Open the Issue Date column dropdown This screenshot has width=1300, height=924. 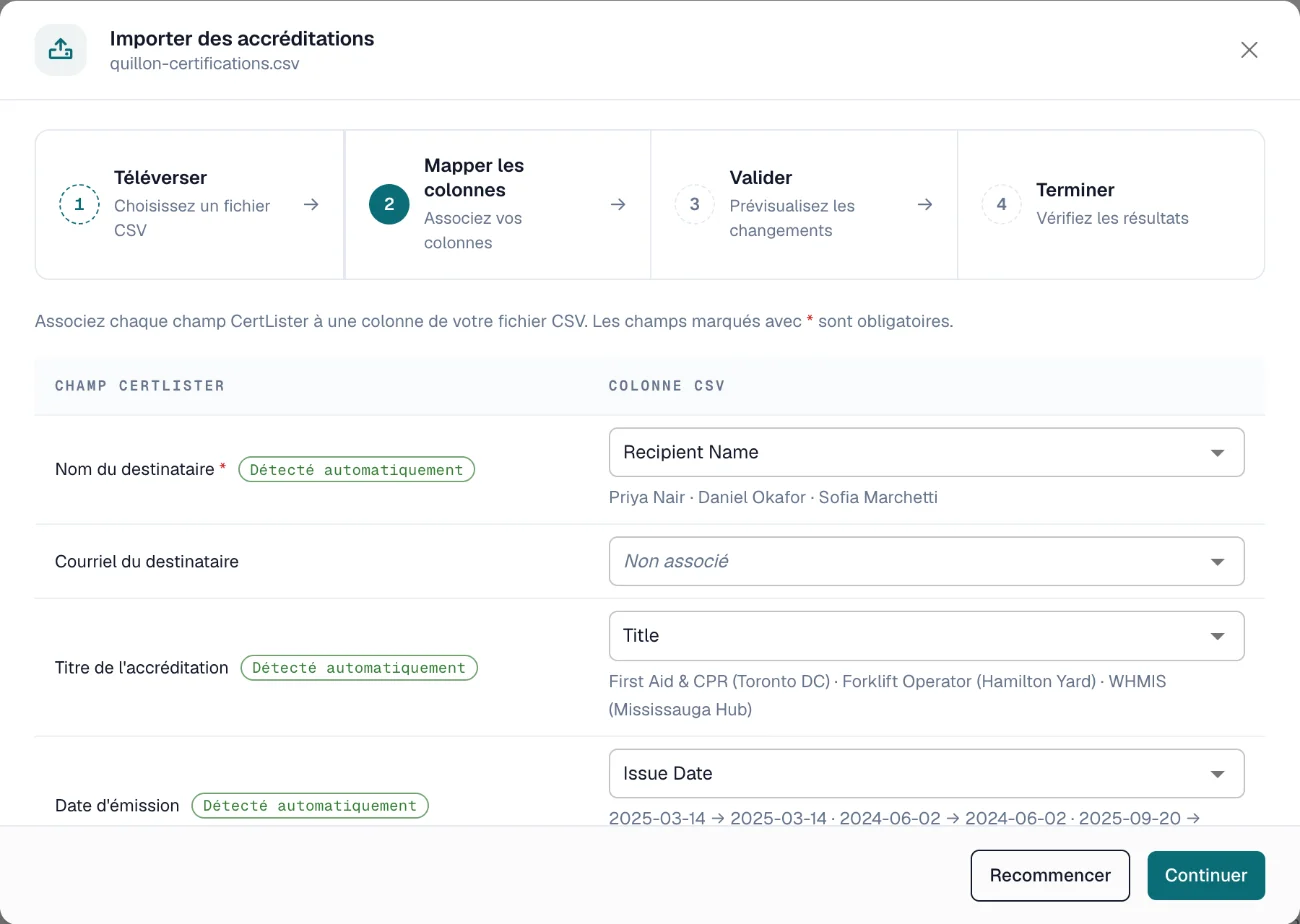(x=927, y=774)
